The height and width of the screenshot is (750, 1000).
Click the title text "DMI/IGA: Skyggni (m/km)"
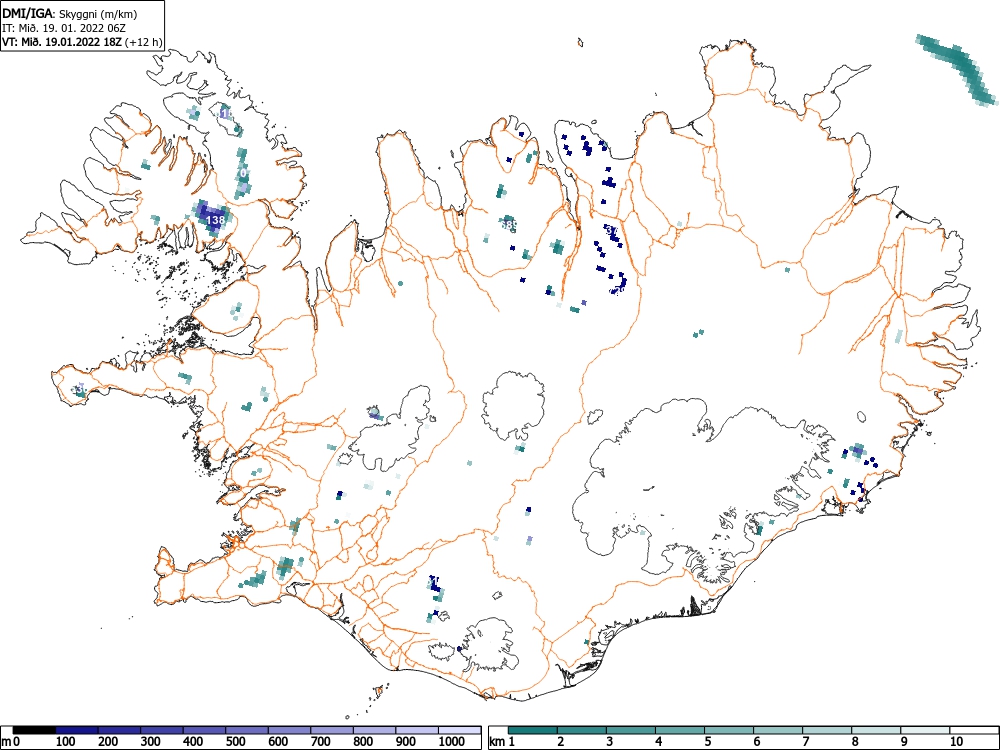pos(70,13)
